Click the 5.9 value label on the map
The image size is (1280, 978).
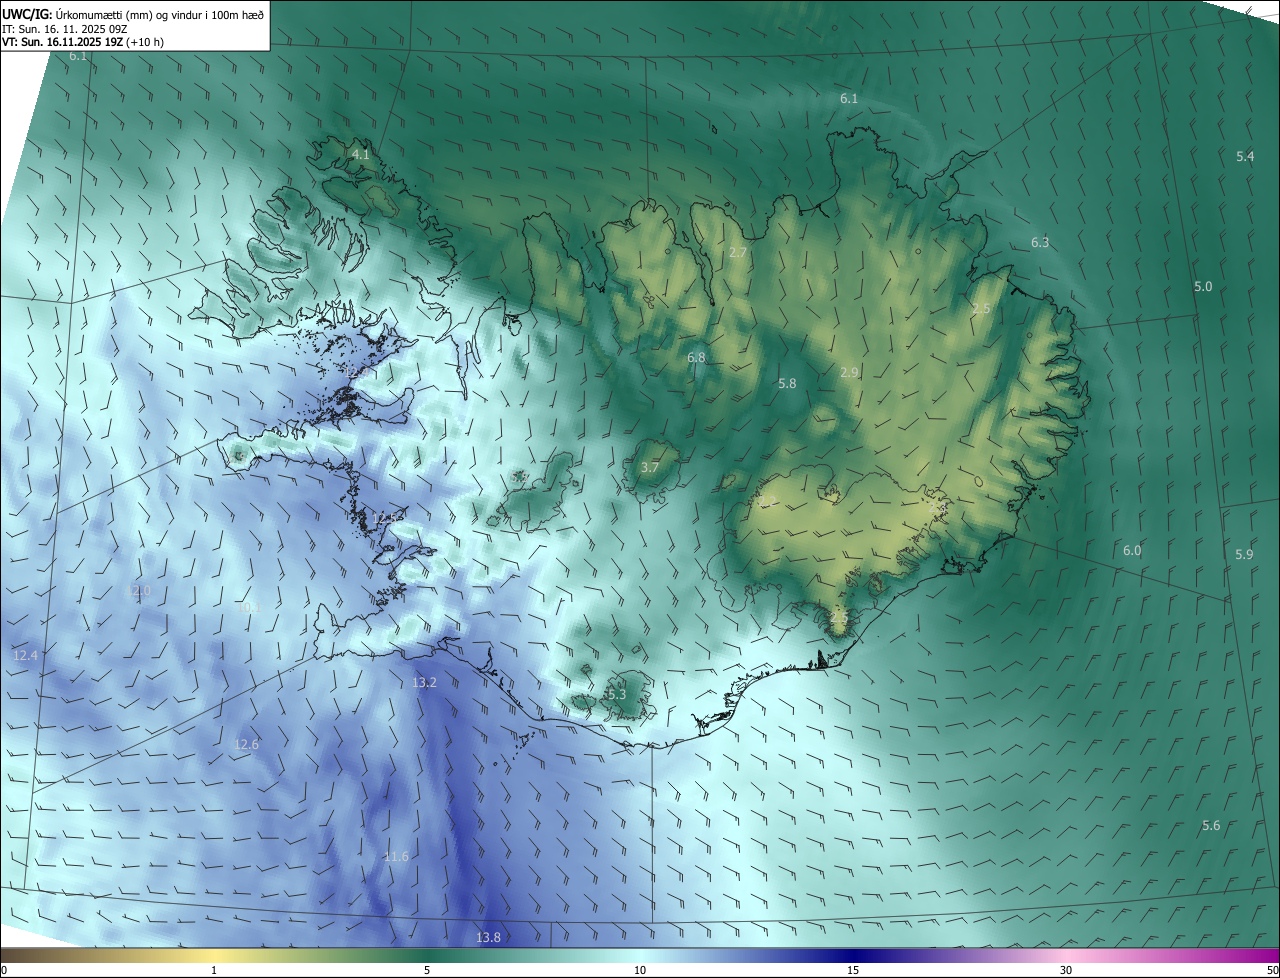[x=1244, y=554]
